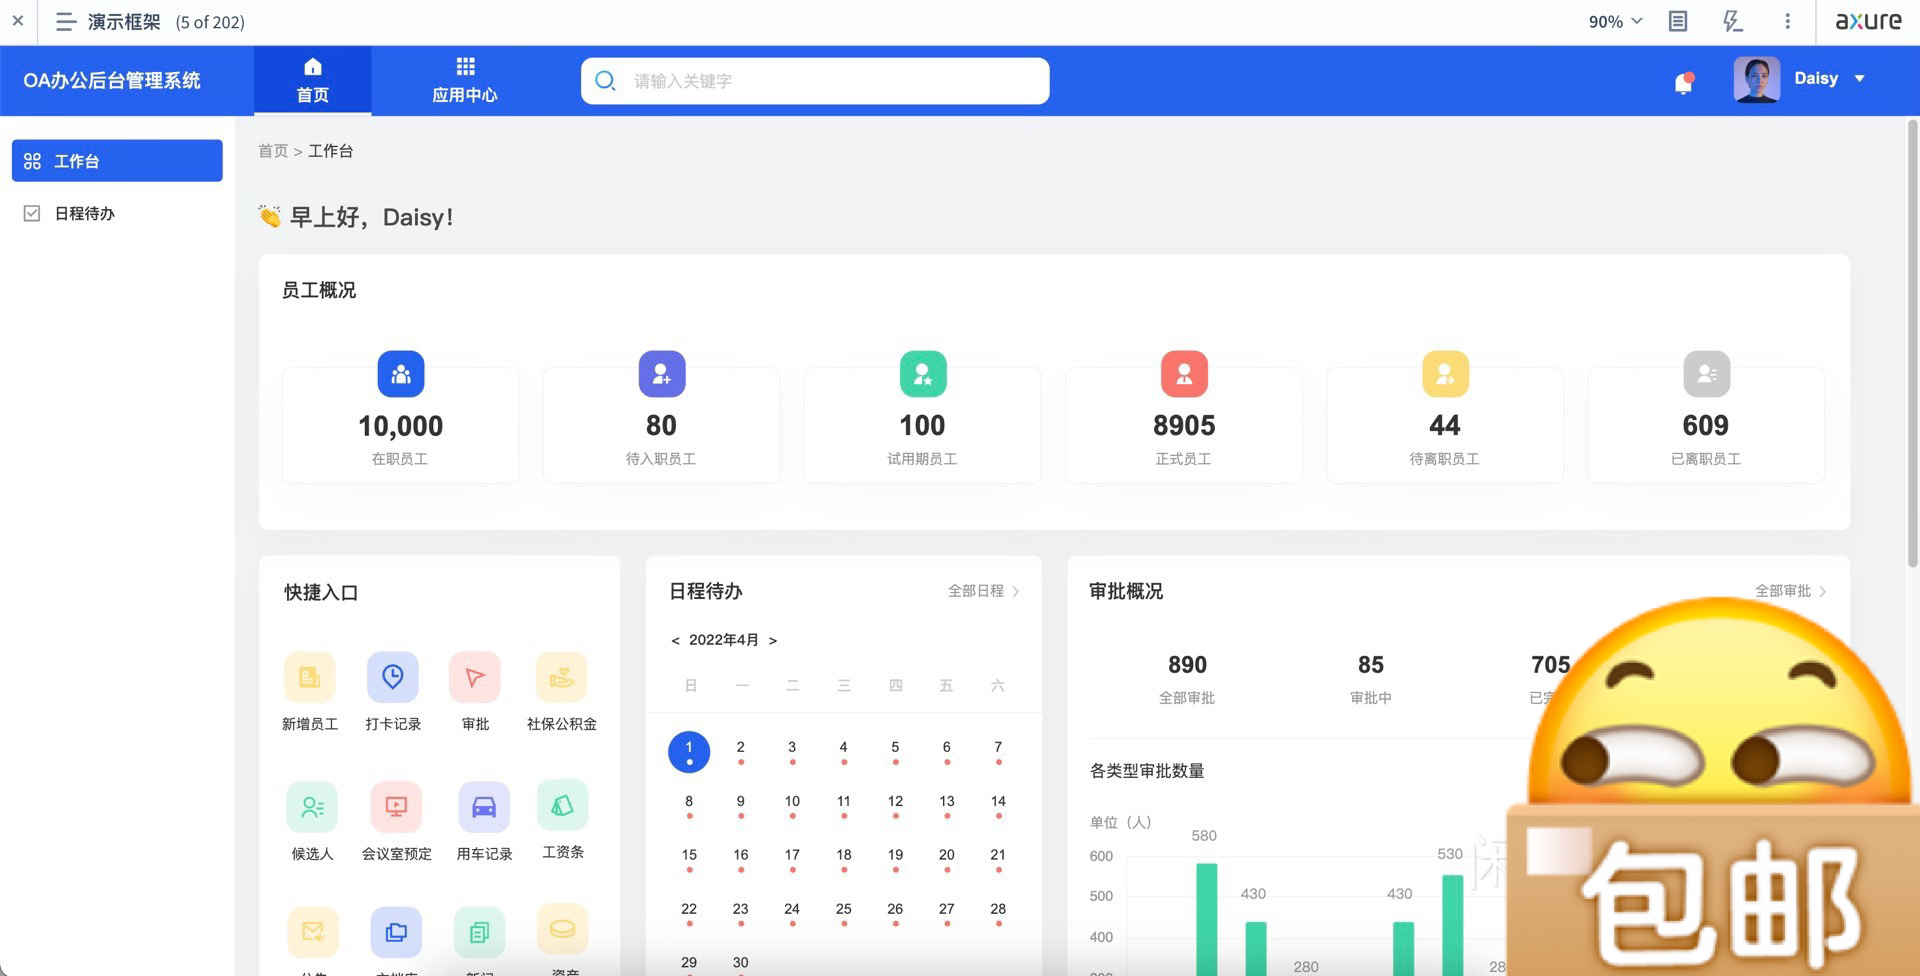Click the keyword search input field

(x=830, y=81)
